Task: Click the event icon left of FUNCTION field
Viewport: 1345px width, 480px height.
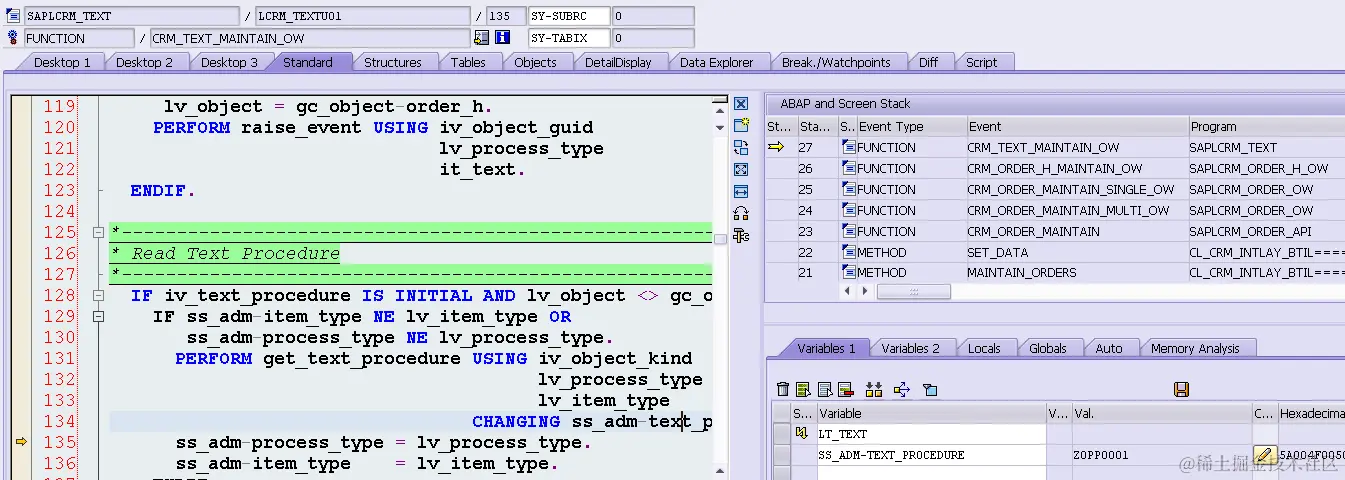Action: (13, 38)
